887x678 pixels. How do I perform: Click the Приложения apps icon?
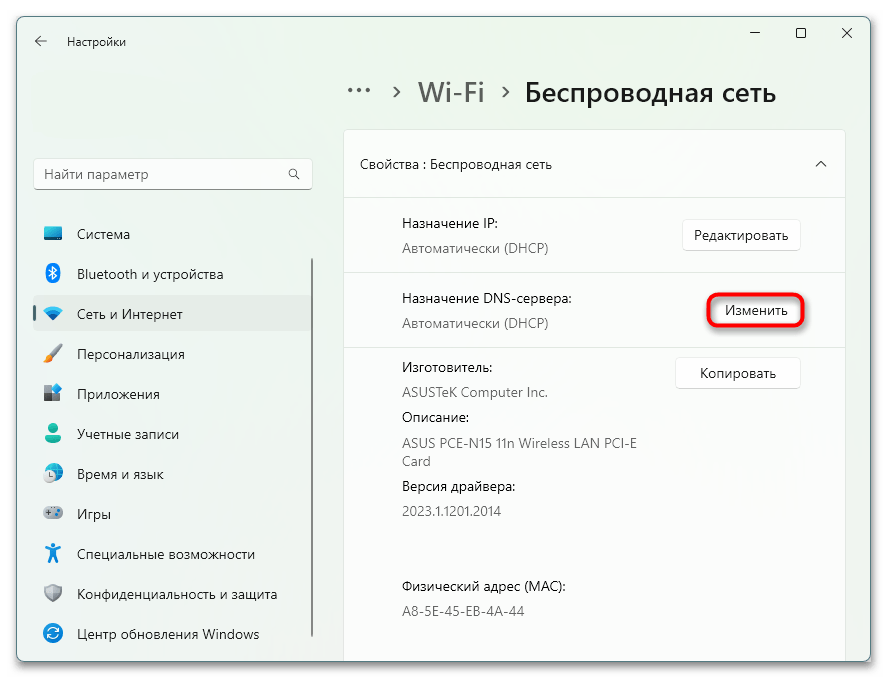click(53, 394)
